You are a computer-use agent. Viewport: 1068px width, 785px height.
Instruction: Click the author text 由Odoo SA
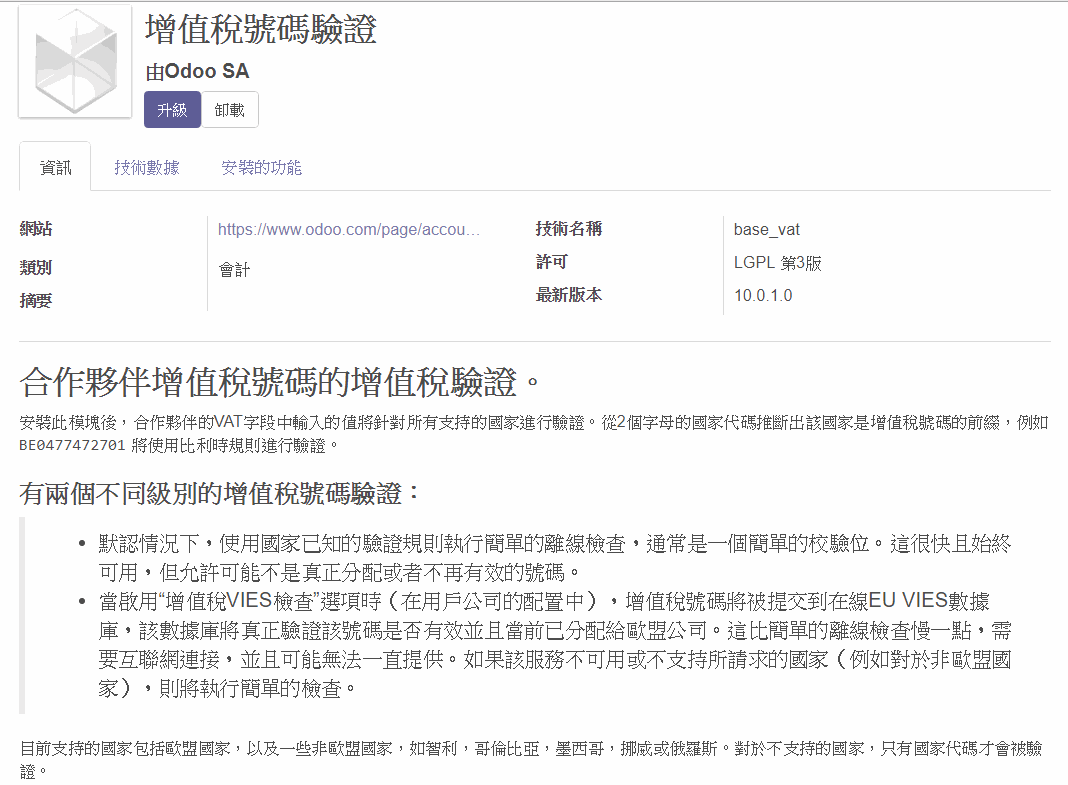pyautogui.click(x=198, y=71)
